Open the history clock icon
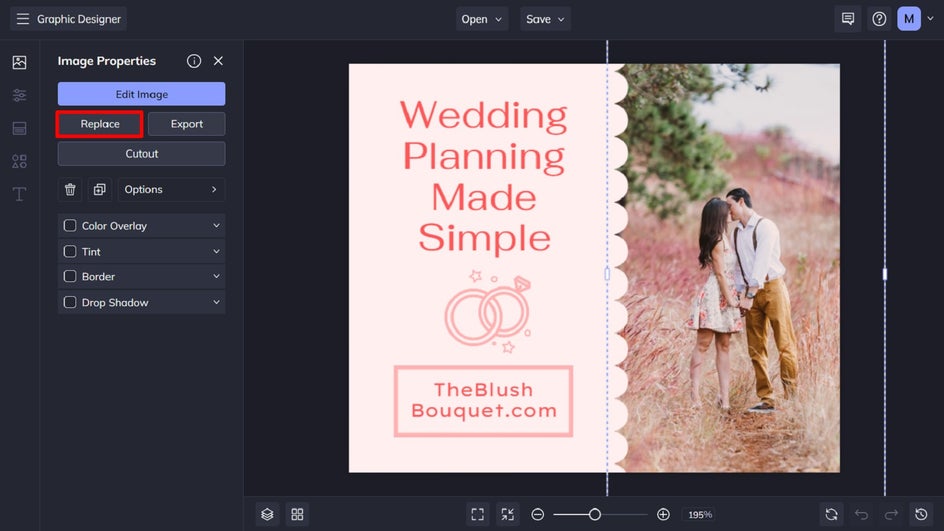944x531 pixels. (x=921, y=514)
